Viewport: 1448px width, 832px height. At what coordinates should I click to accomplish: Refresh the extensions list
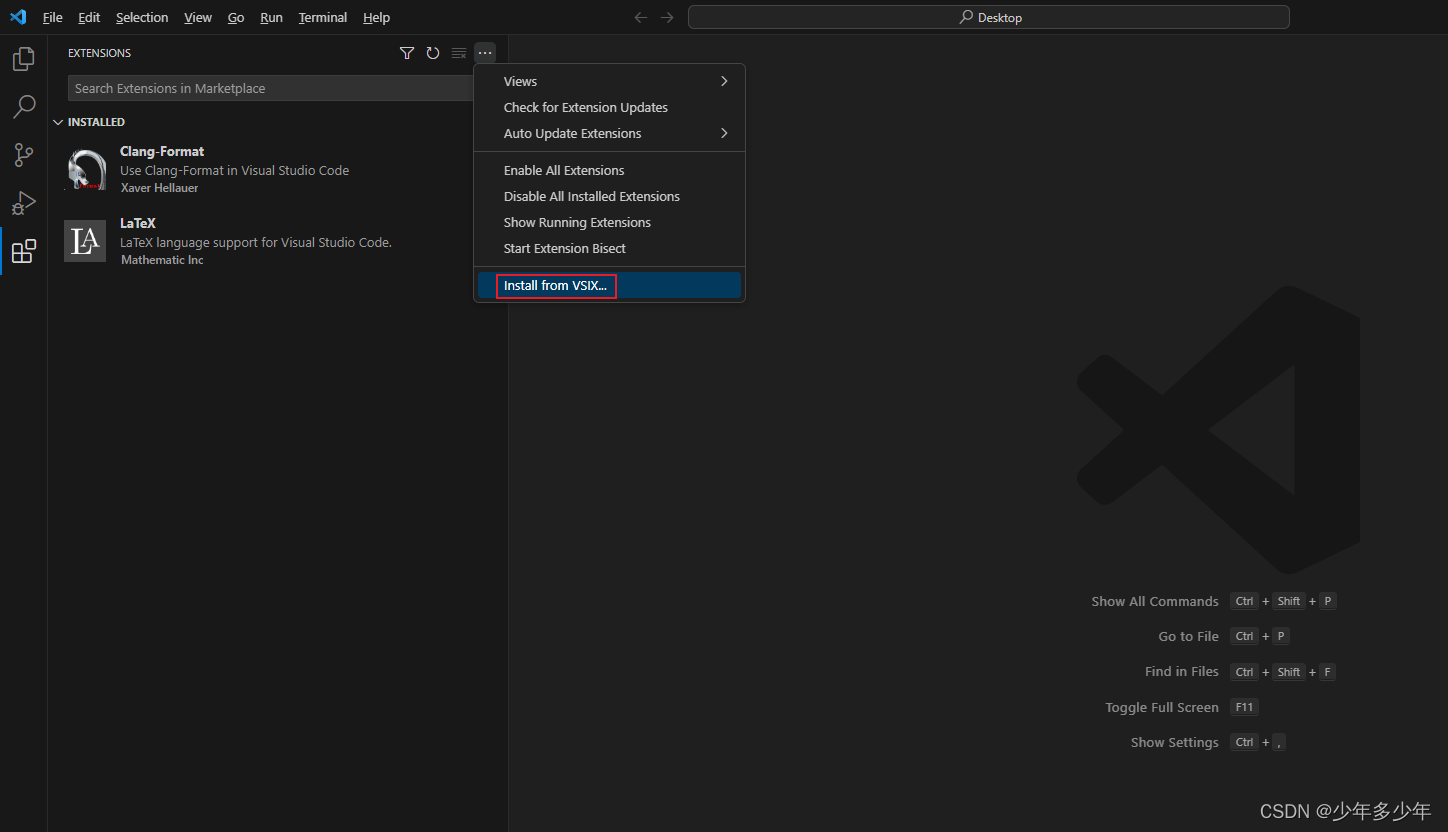click(433, 53)
